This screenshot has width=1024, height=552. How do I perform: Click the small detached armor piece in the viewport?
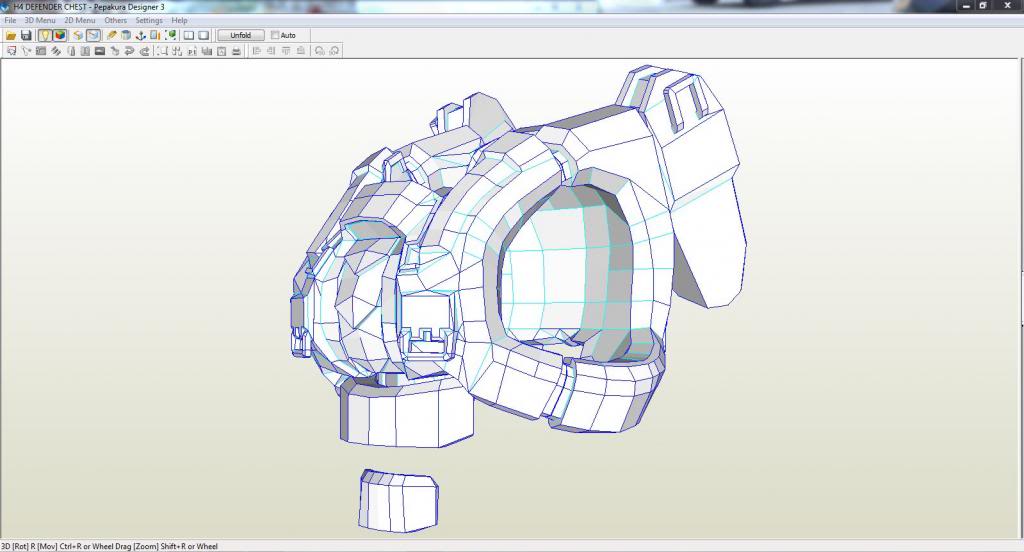tap(398, 500)
